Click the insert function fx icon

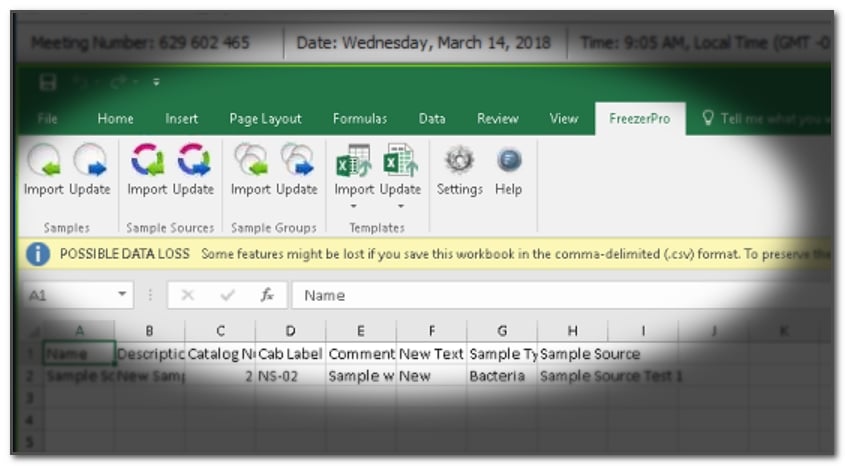[267, 295]
